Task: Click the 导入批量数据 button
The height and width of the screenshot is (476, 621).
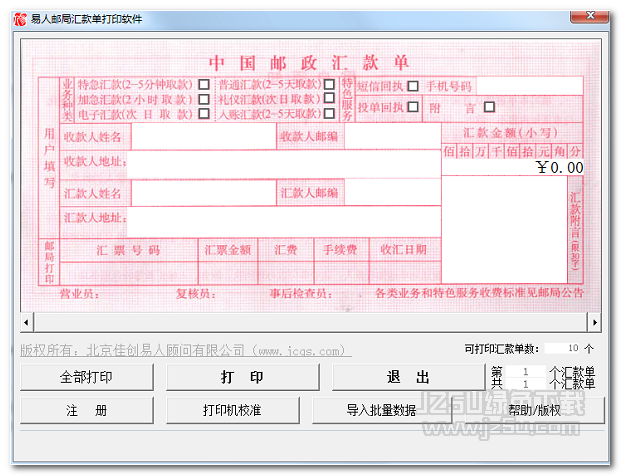Action: 382,410
